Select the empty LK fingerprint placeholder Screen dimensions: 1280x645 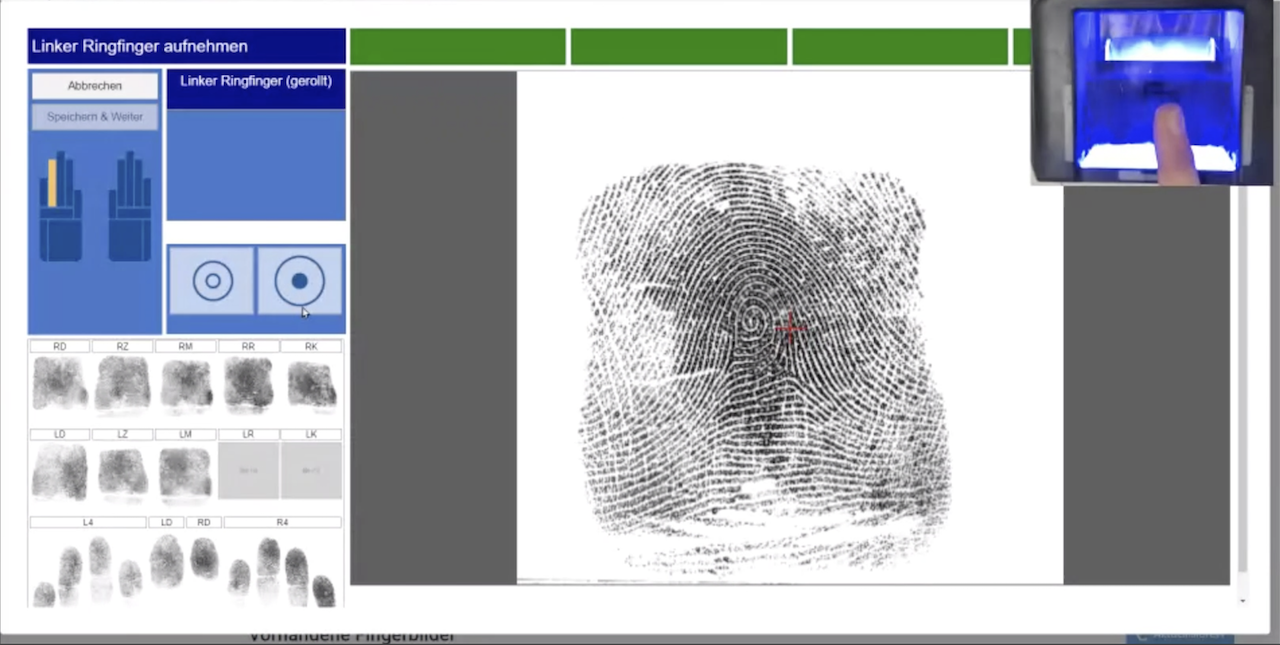pyautogui.click(x=311, y=470)
